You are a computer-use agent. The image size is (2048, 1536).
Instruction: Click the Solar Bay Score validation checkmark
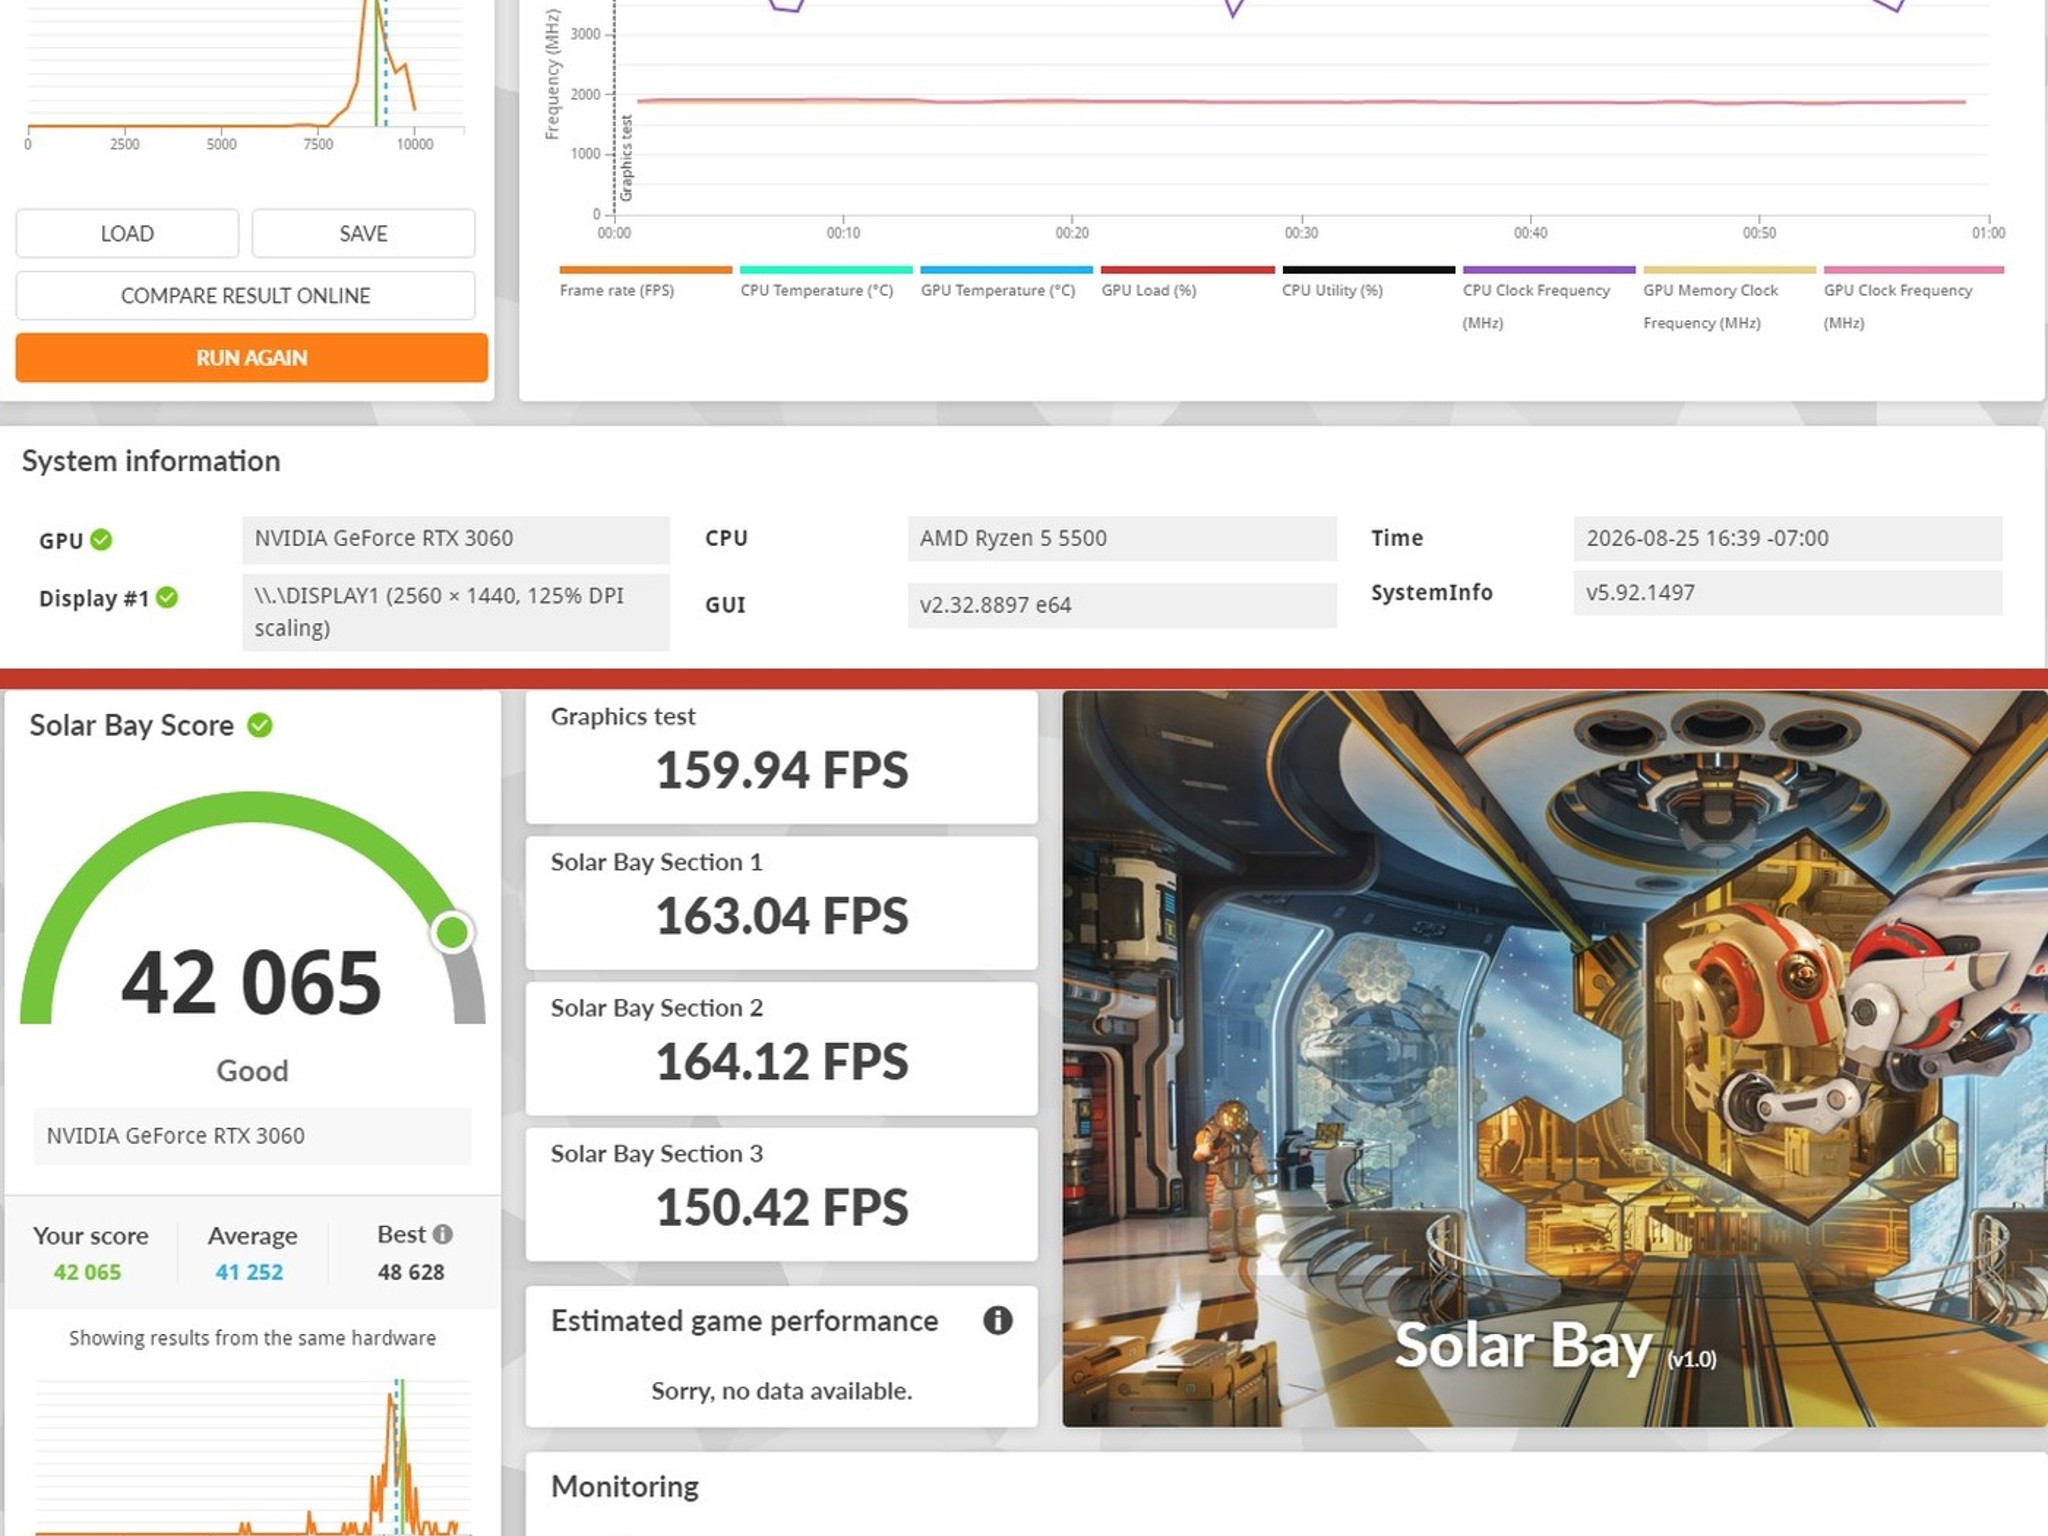(x=260, y=725)
